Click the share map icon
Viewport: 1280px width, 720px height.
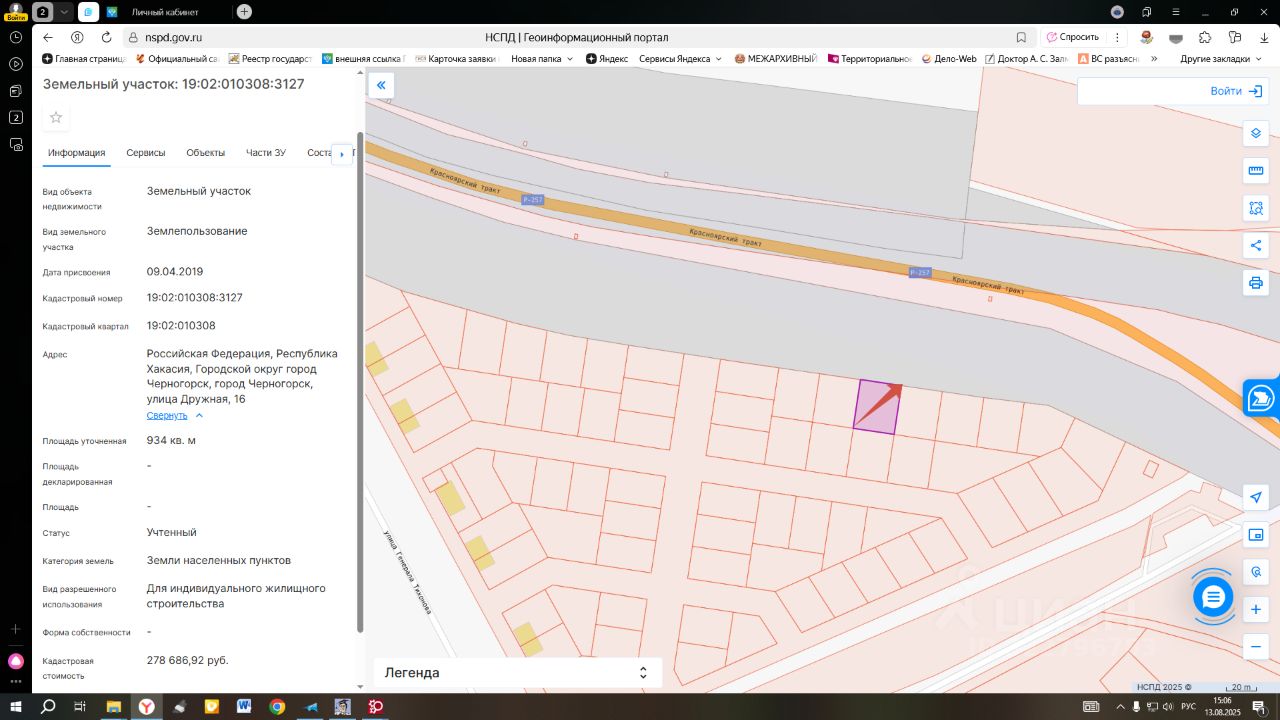pyautogui.click(x=1256, y=246)
